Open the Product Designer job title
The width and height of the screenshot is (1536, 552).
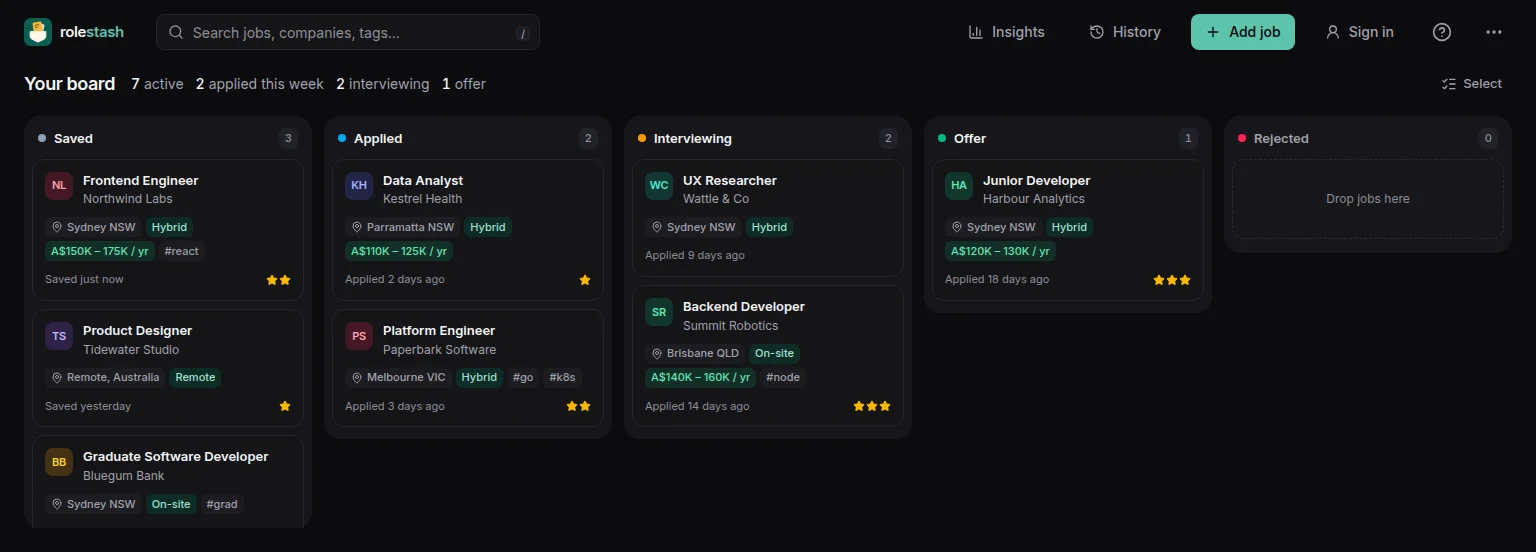coord(137,331)
